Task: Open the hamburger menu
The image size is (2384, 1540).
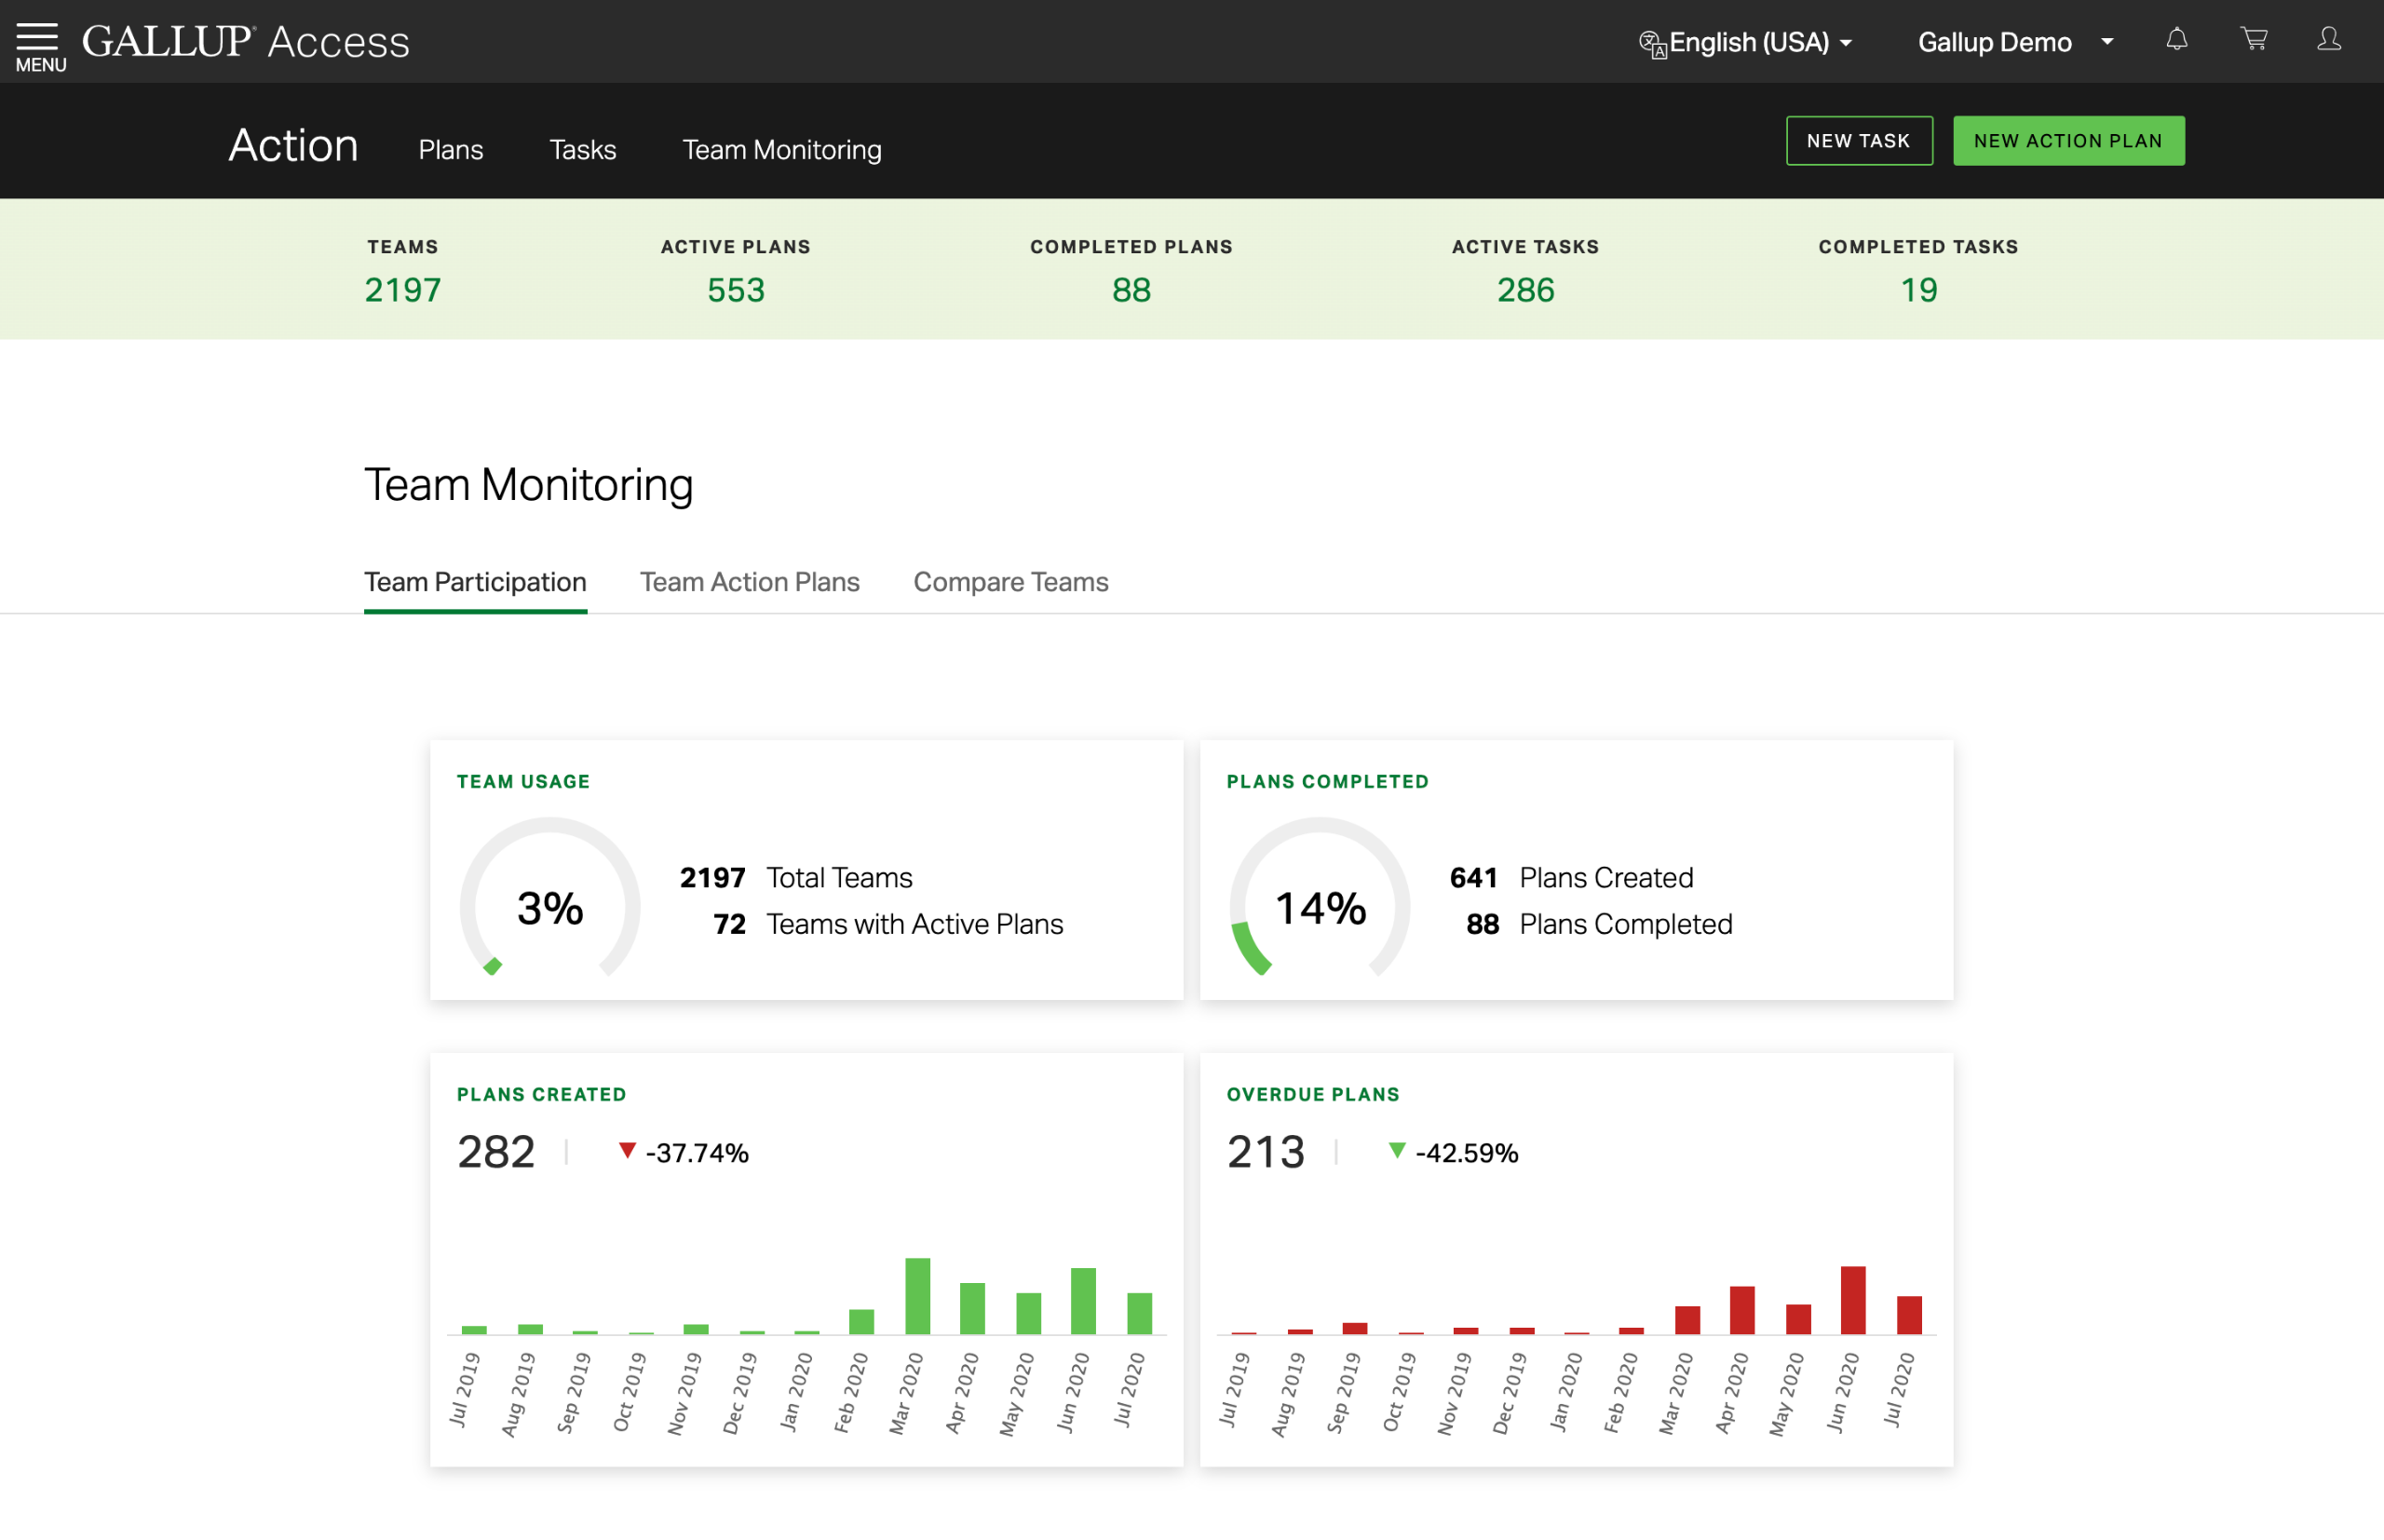Action: click(39, 38)
